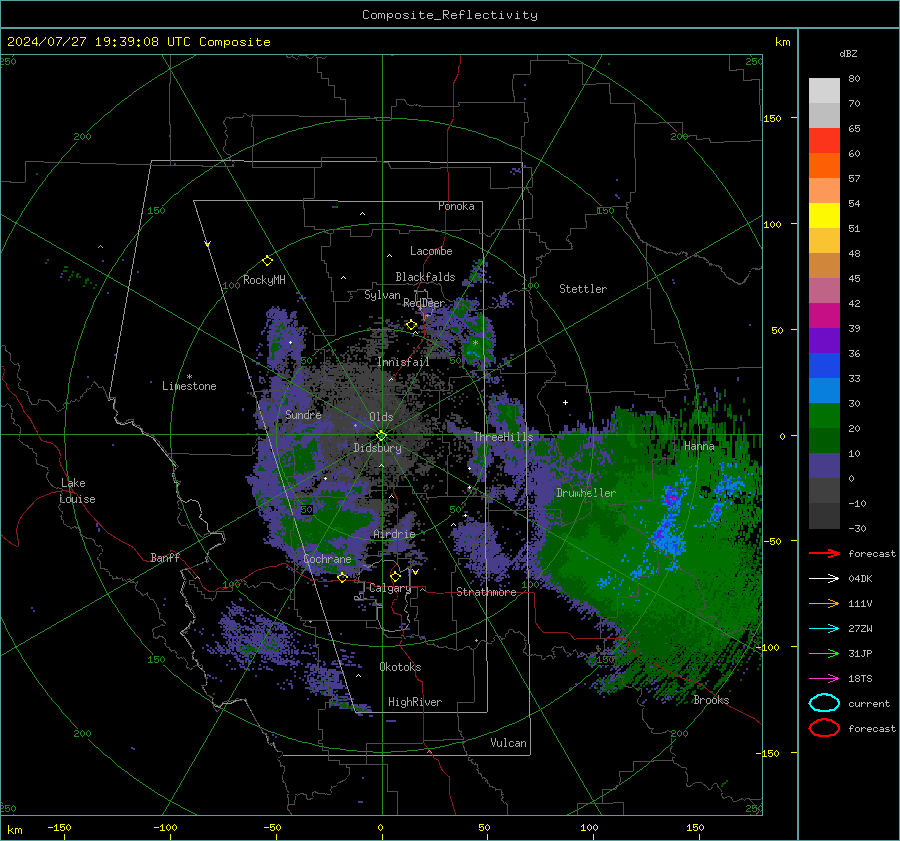Select the Brooks label
The height and width of the screenshot is (841, 900).
(711, 700)
